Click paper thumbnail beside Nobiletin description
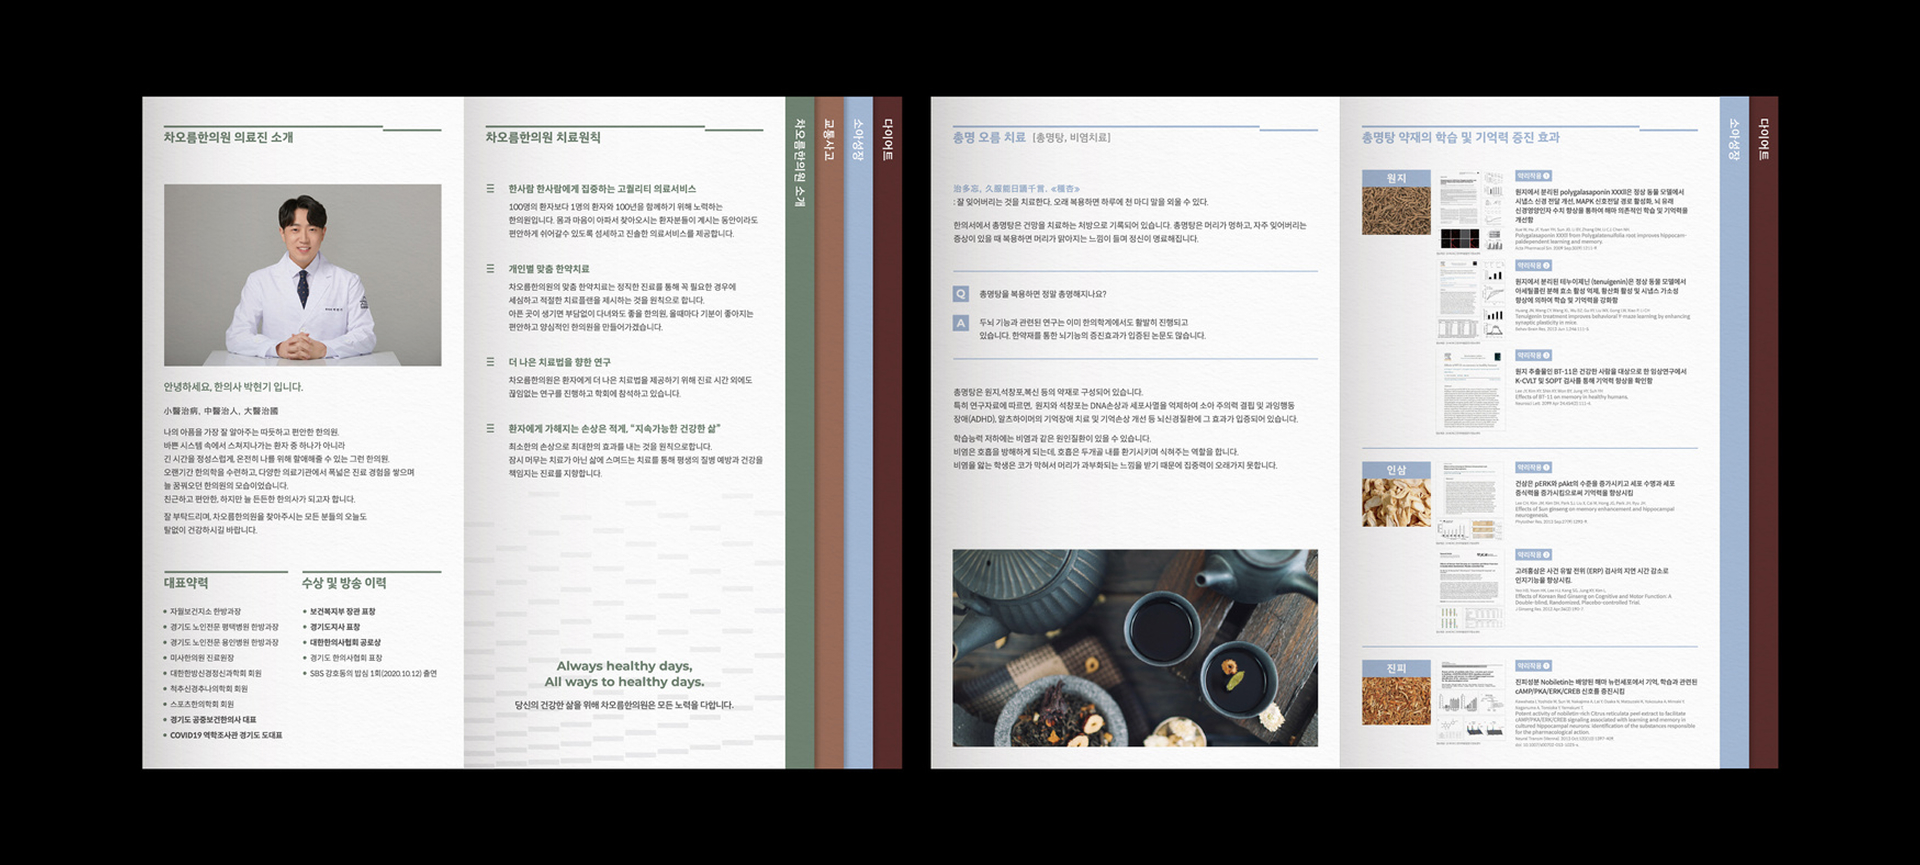 (1471, 701)
